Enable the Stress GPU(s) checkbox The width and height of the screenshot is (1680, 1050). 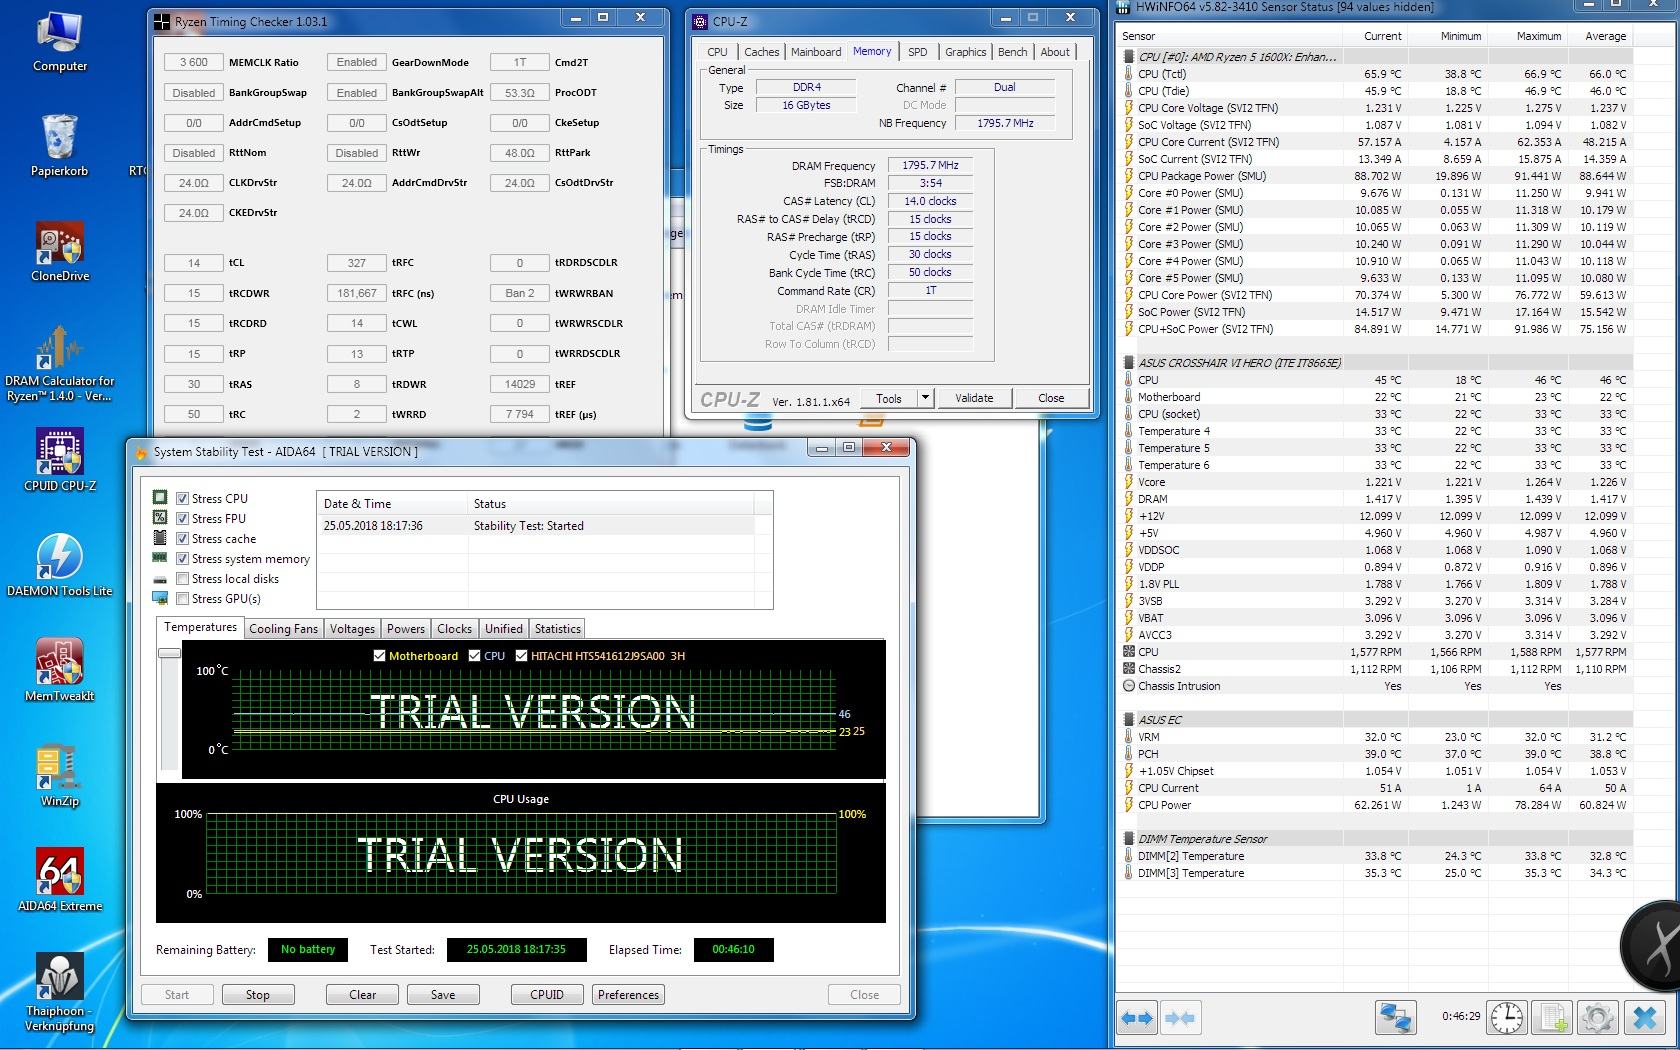point(183,598)
